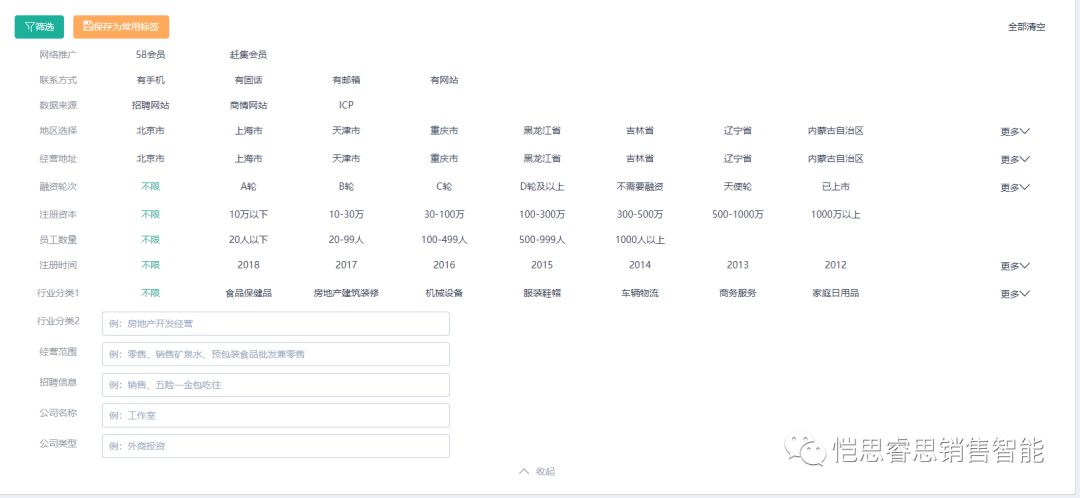
Task: Select 赶集会员 under 网络推广
Action: pos(249,54)
